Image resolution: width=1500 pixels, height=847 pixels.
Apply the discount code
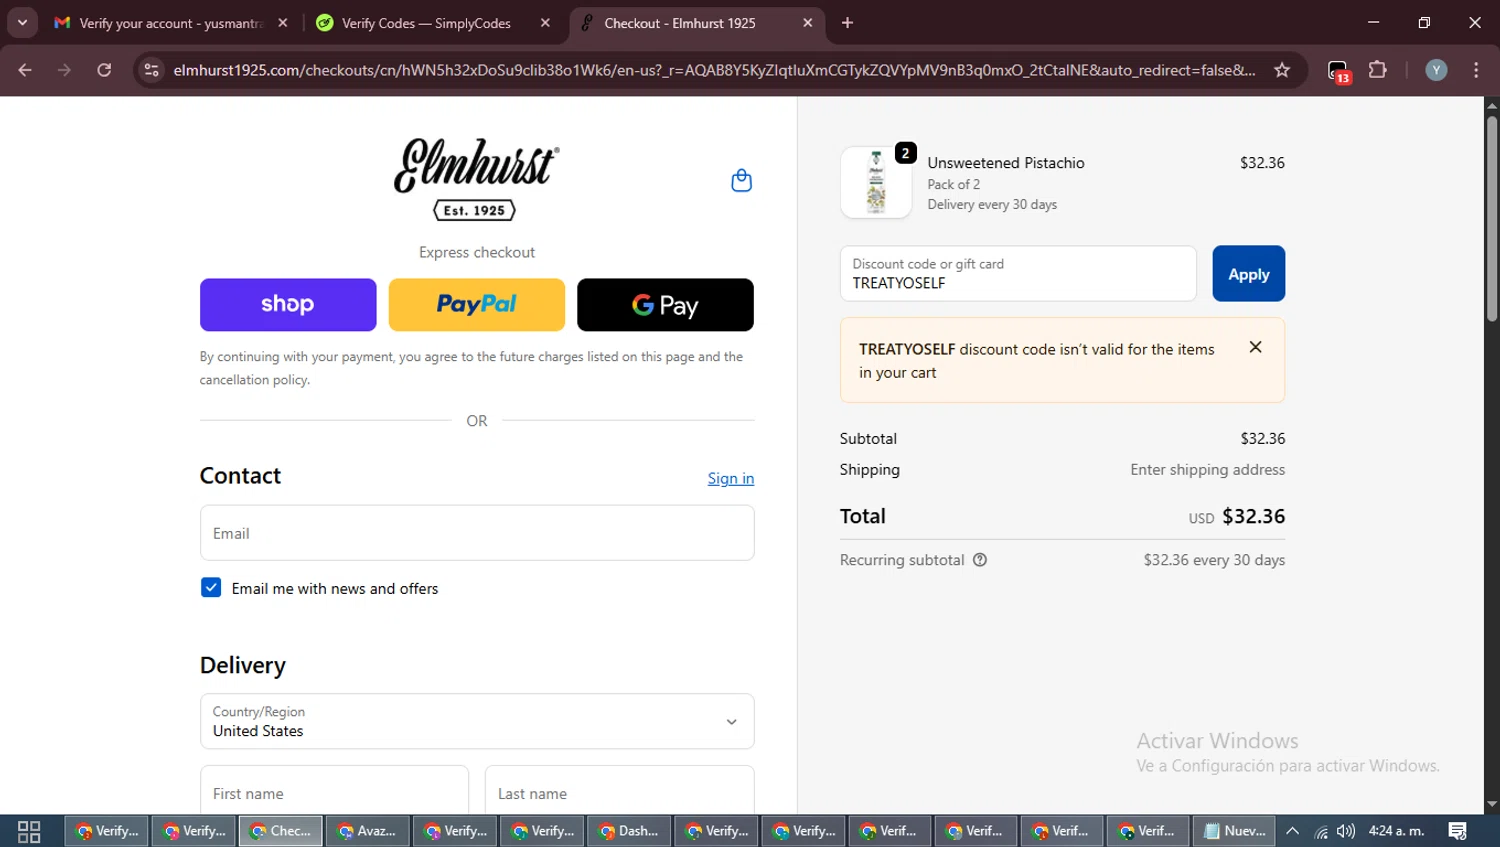coord(1248,274)
